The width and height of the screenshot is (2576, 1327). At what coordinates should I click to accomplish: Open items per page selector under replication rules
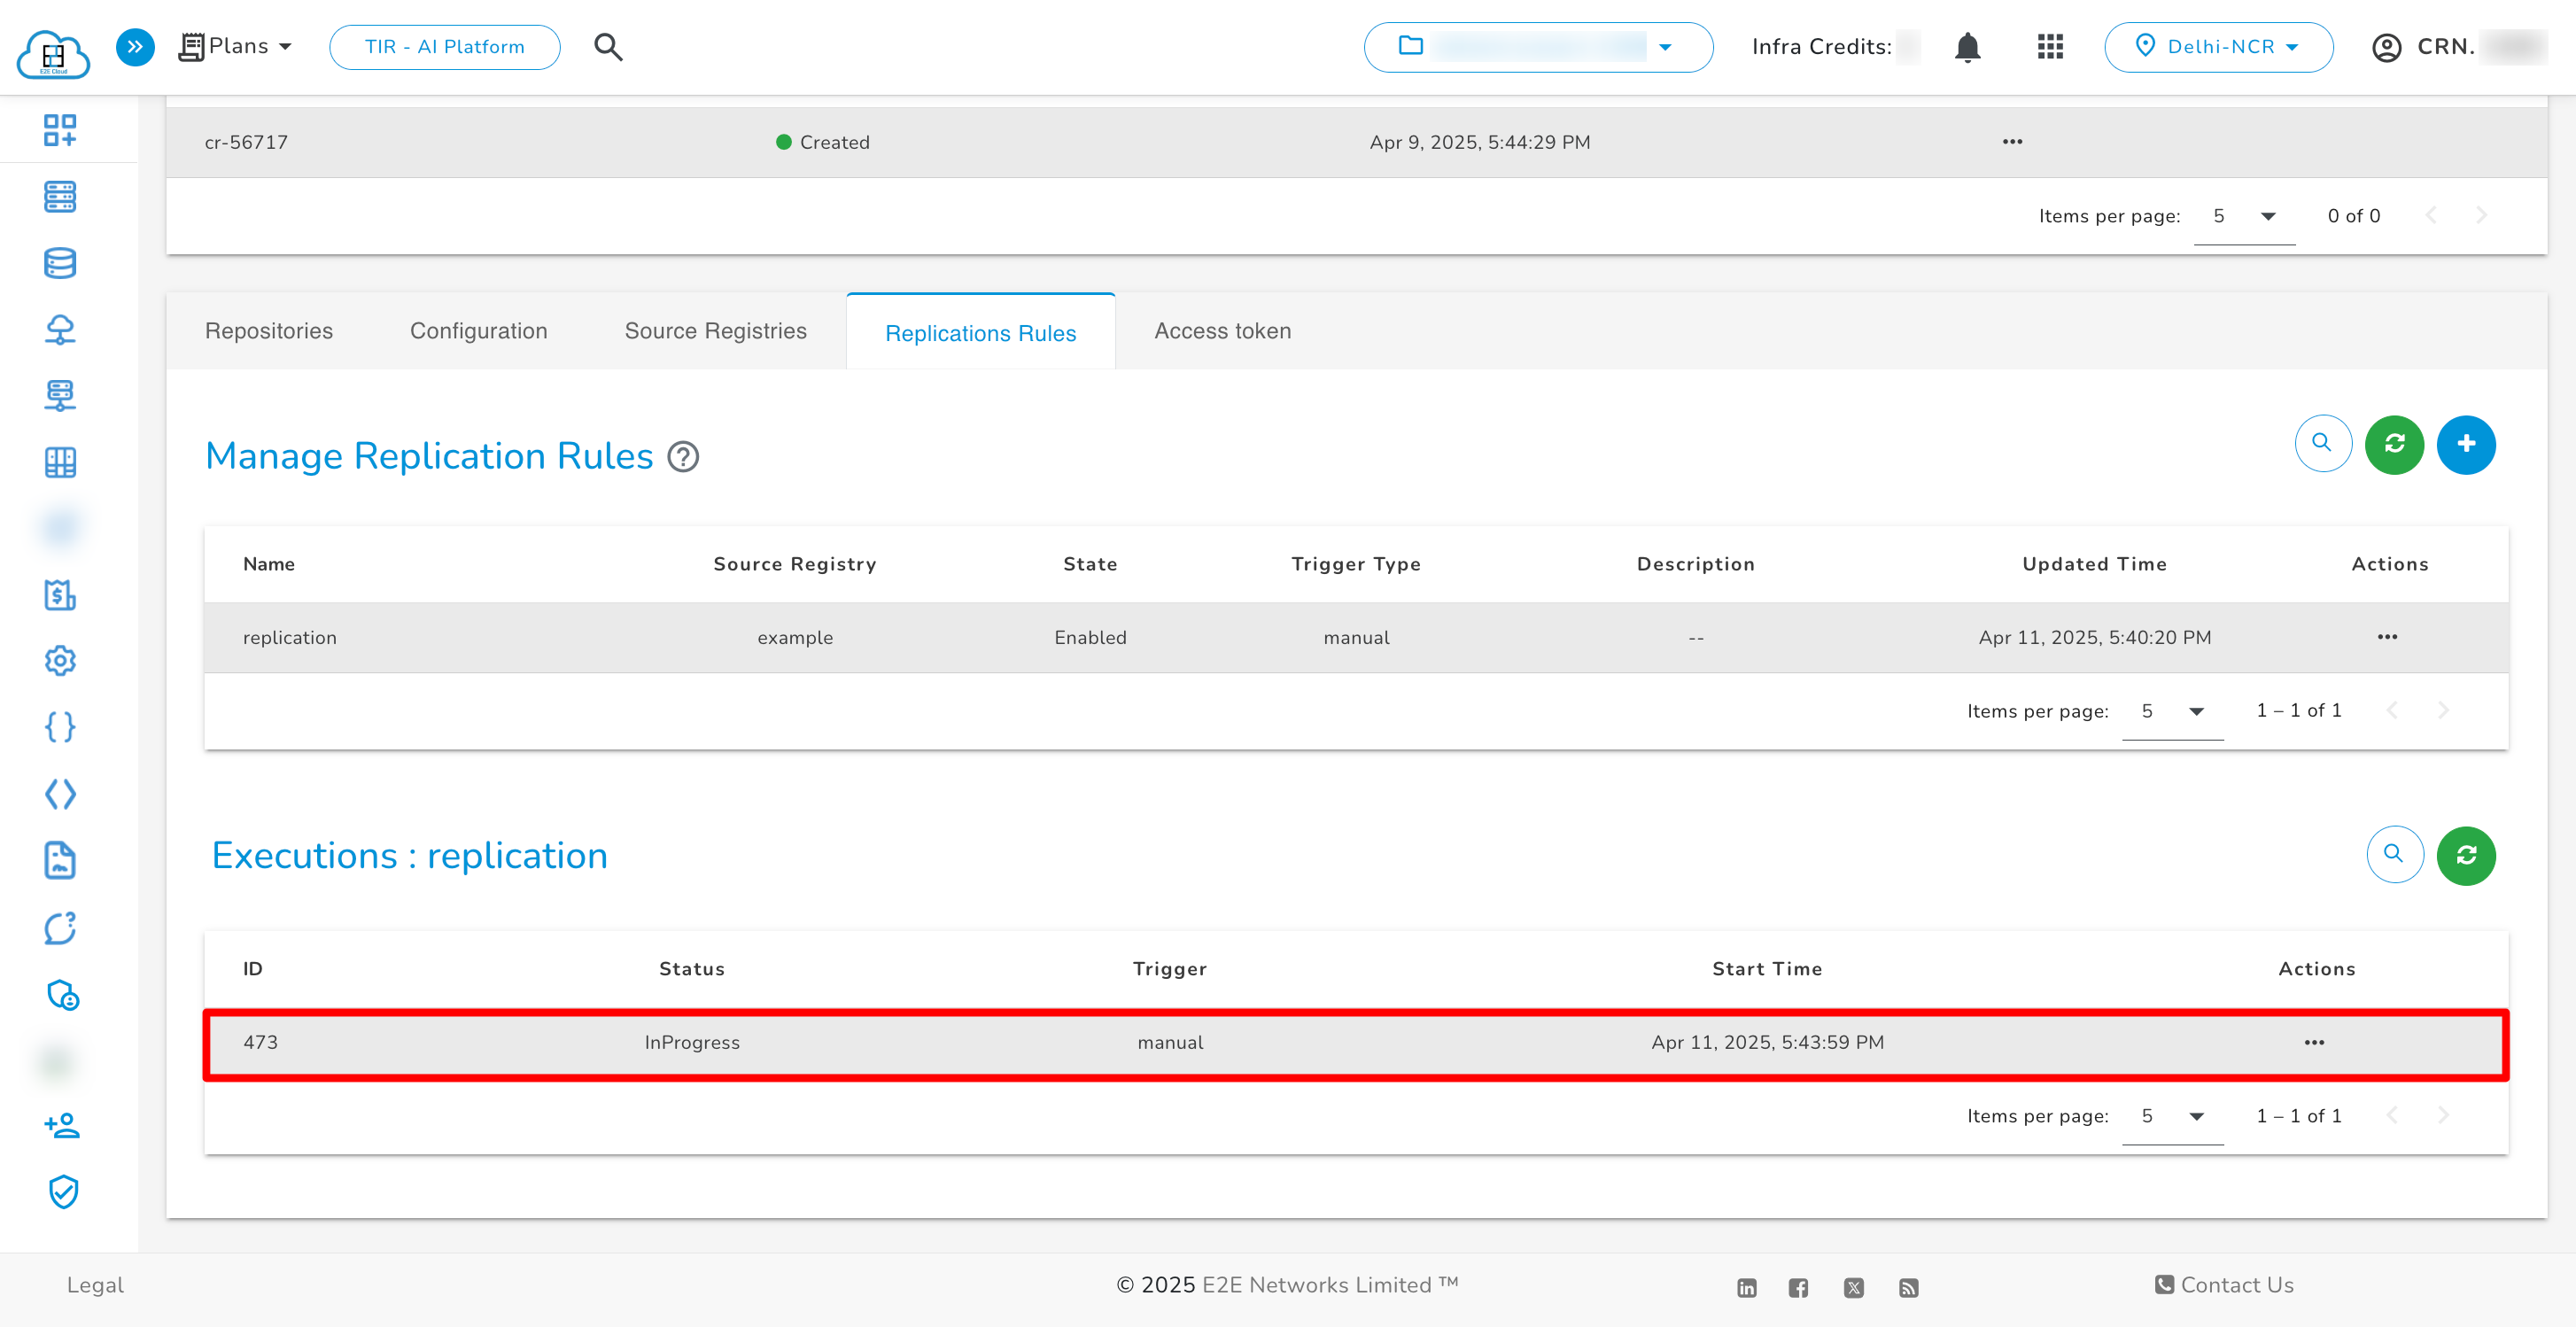point(2172,711)
